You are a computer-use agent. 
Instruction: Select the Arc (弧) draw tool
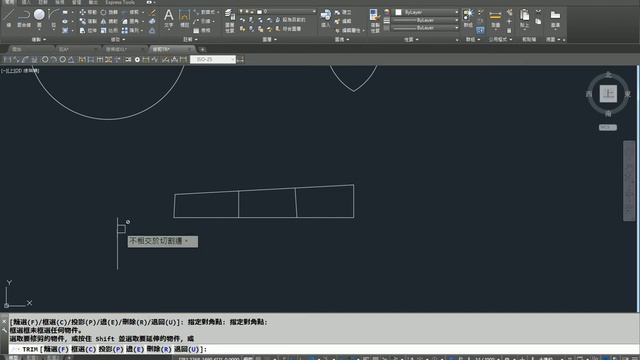click(53, 17)
